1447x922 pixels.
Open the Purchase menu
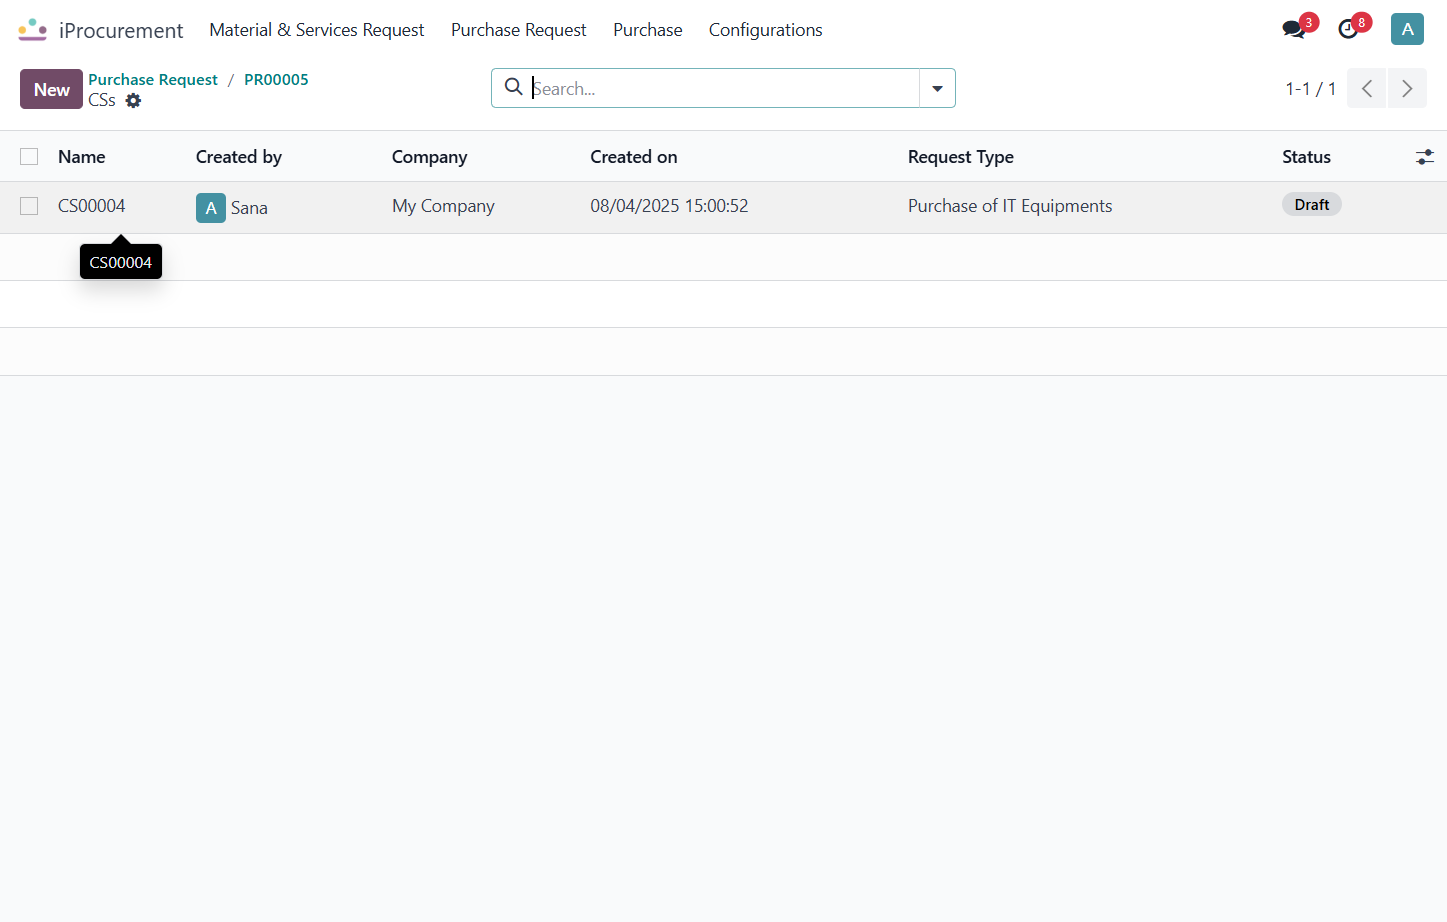tap(648, 30)
